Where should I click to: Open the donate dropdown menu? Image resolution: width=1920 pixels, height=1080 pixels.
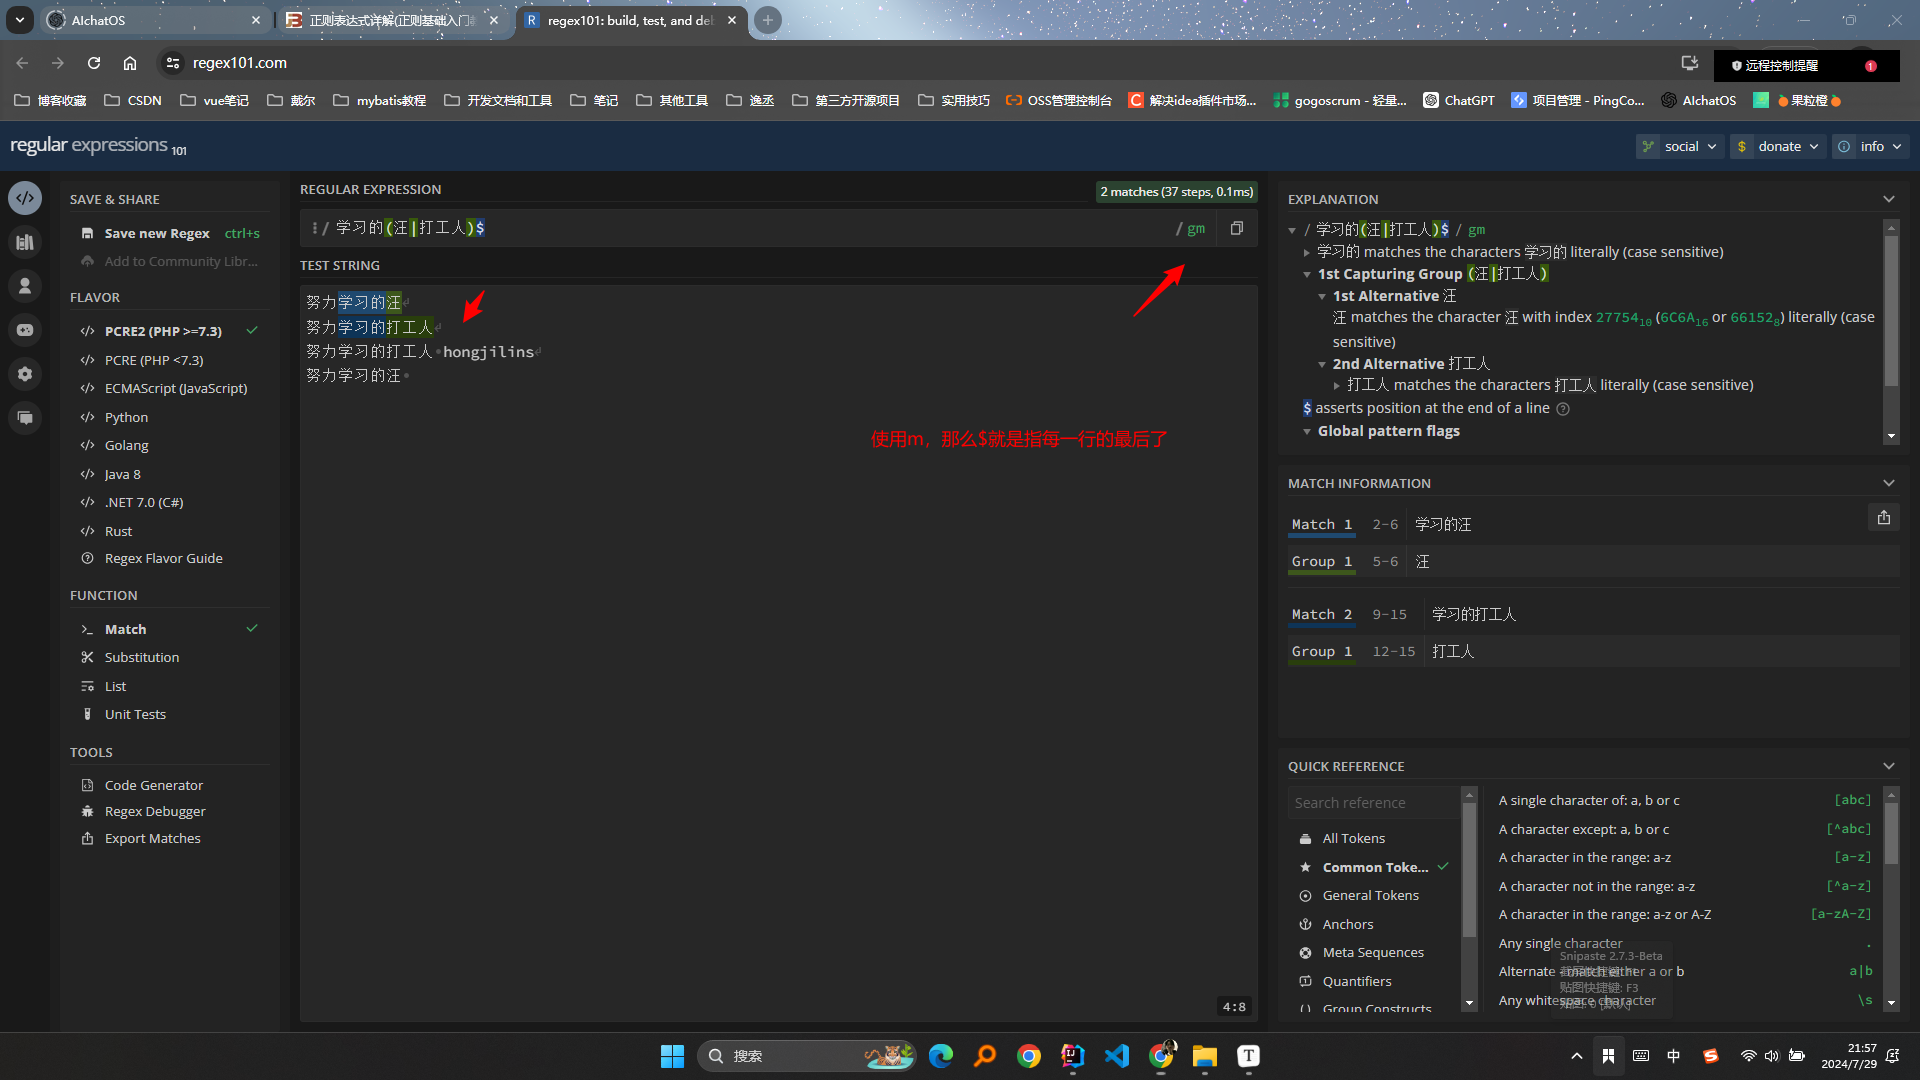pyautogui.click(x=1778, y=146)
